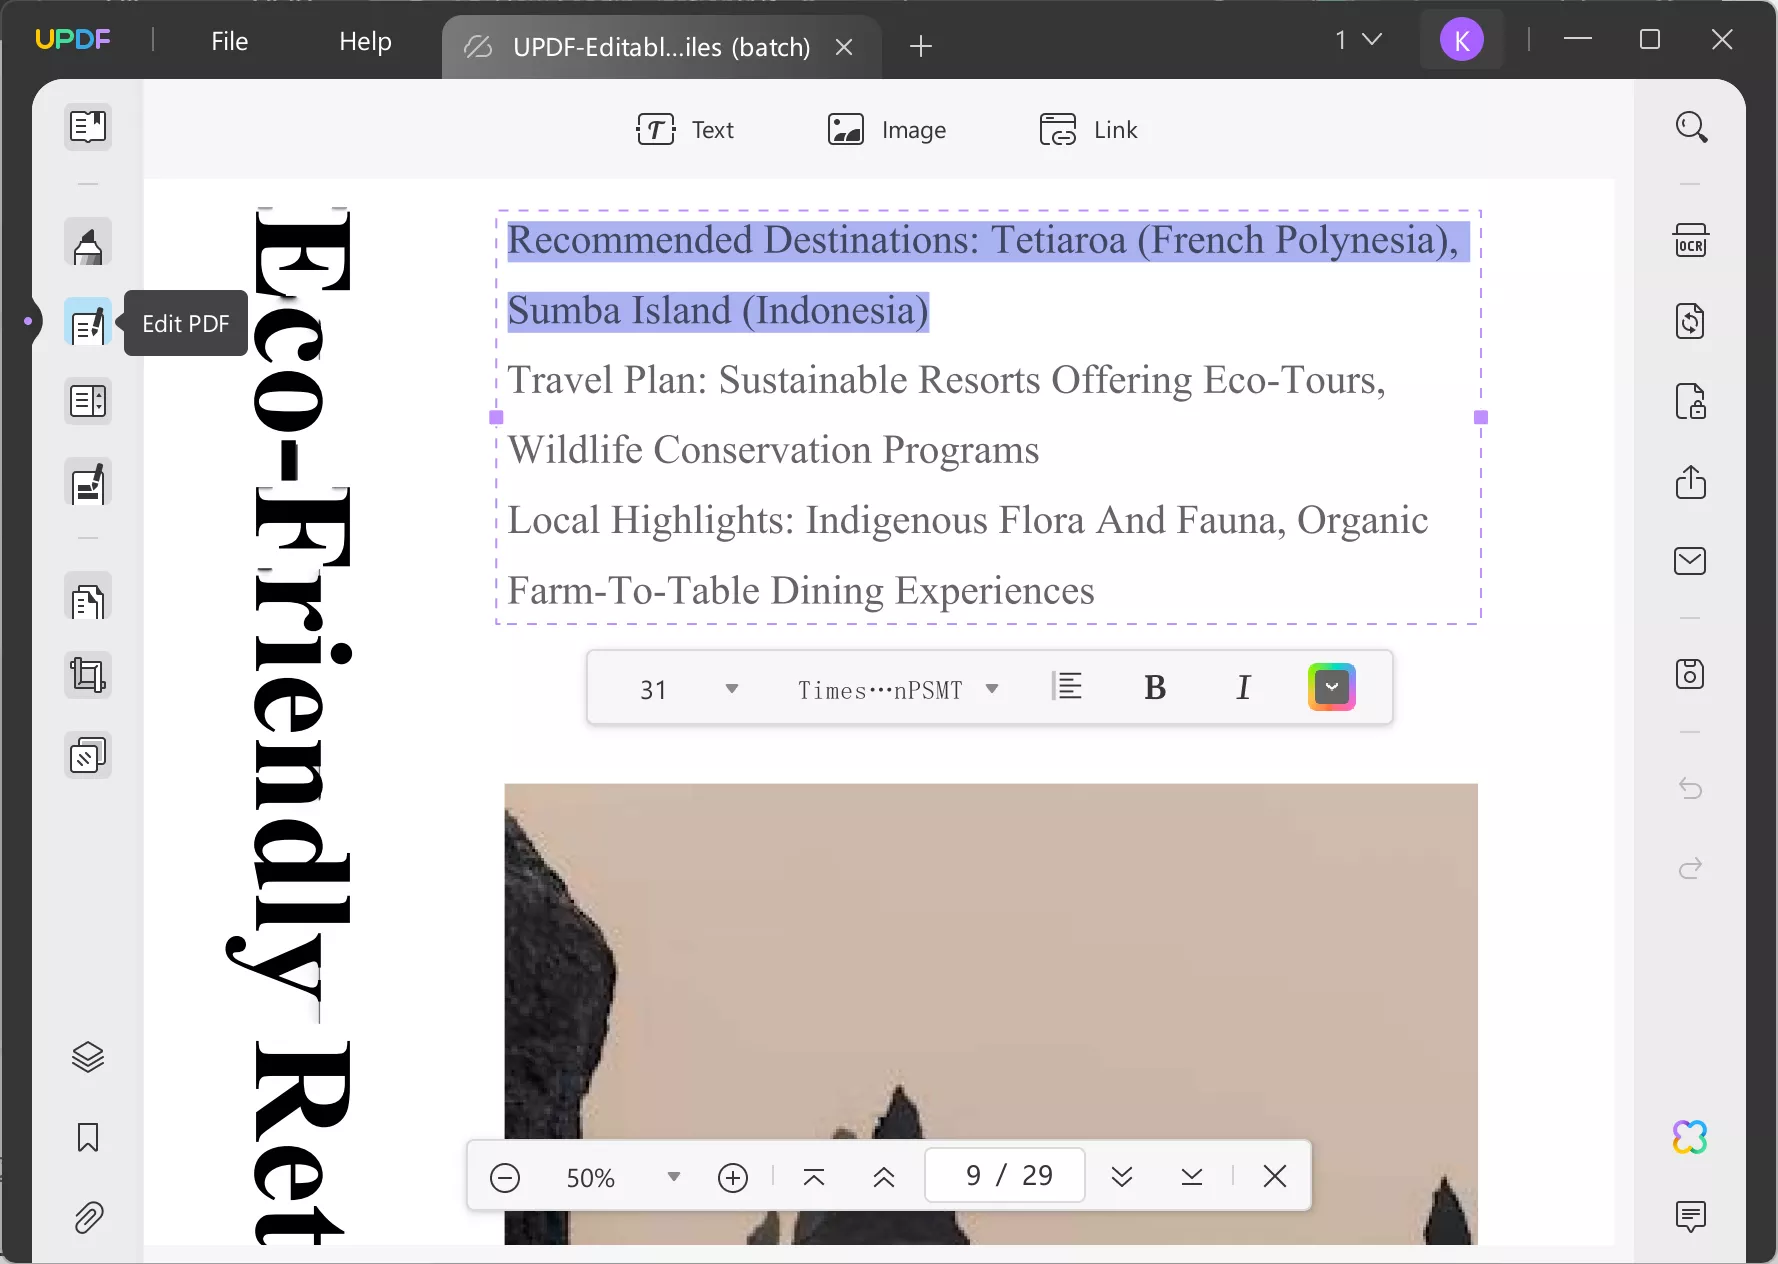Run OCR text recognition
Image resolution: width=1778 pixels, height=1264 pixels.
(x=1691, y=241)
